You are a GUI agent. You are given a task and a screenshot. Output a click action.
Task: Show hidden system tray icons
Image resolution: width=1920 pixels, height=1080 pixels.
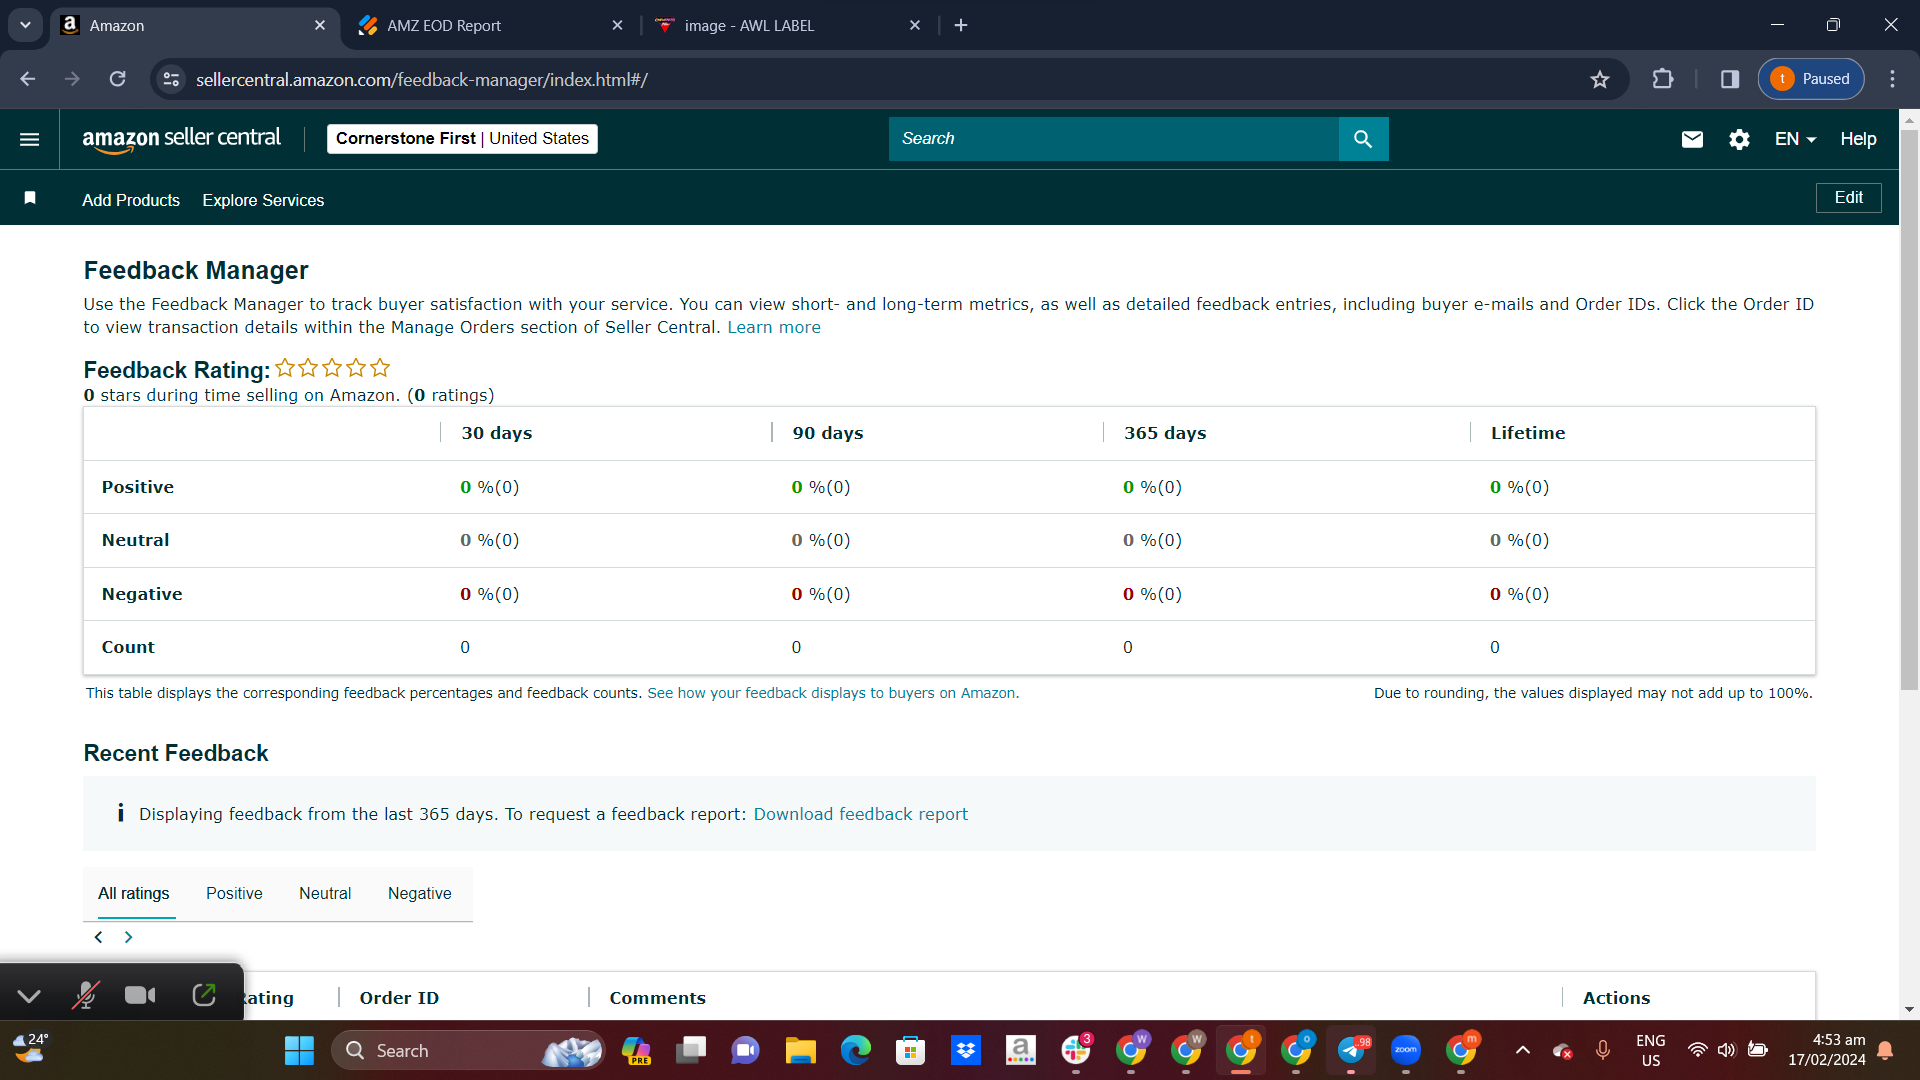(x=1522, y=1050)
